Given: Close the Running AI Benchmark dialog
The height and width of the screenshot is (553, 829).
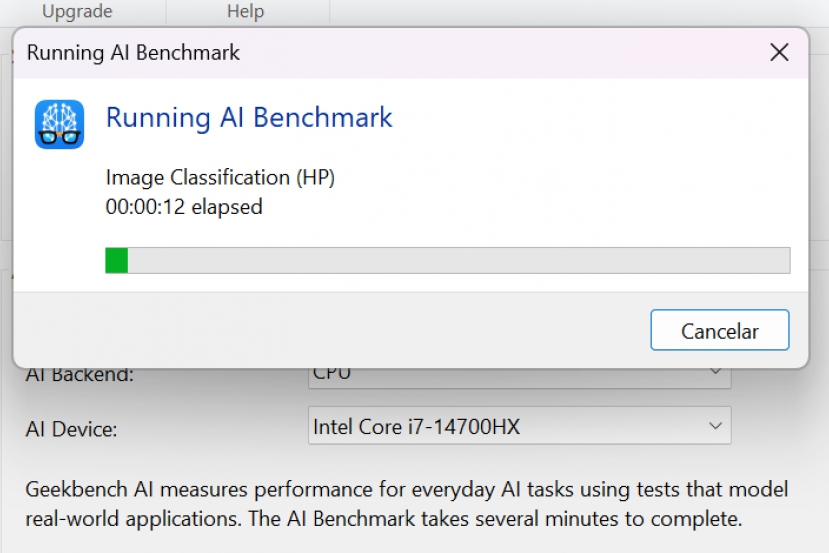Looking at the screenshot, I should (x=779, y=52).
